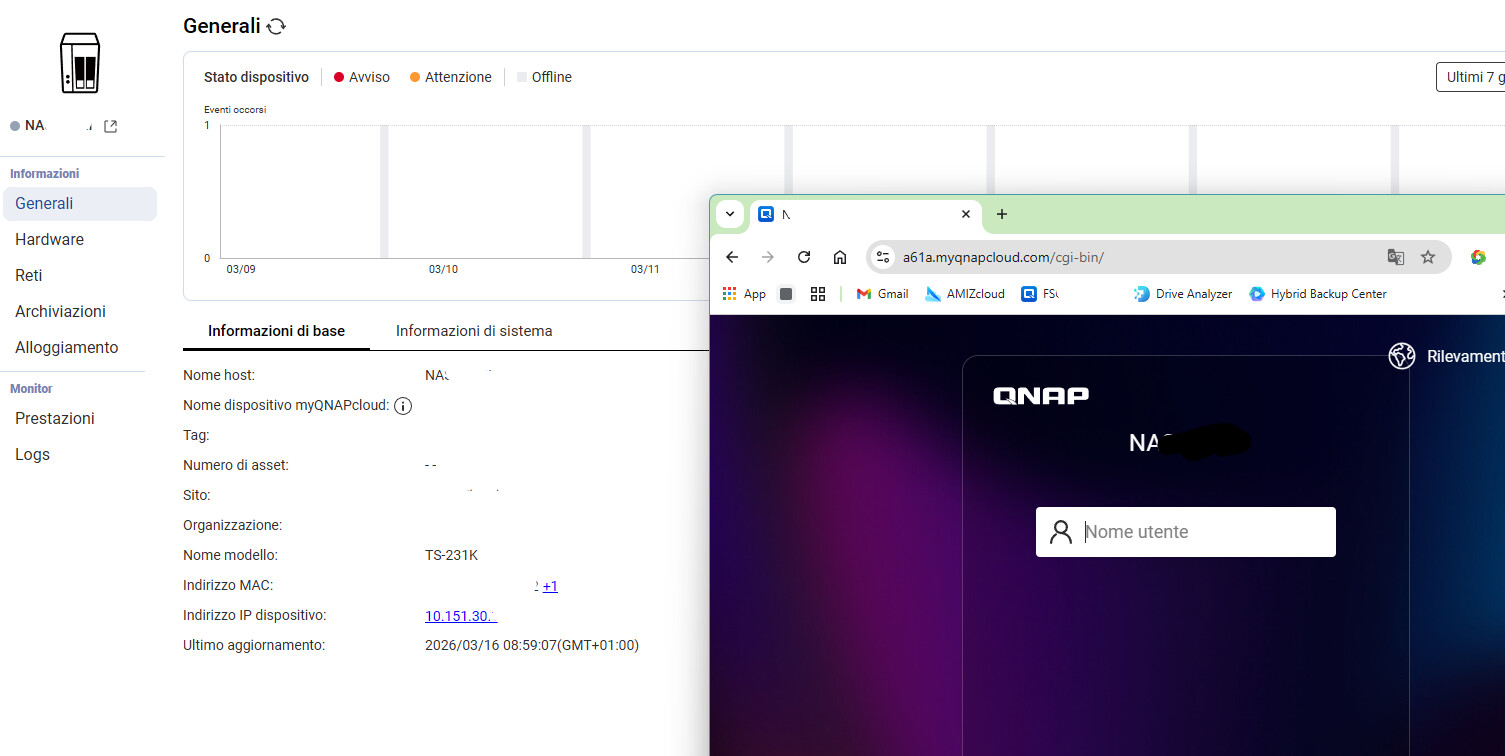Click the info icon next to Nome dispositivo myQNAPcloud
This screenshot has height=756, width=1505.
tap(403, 406)
